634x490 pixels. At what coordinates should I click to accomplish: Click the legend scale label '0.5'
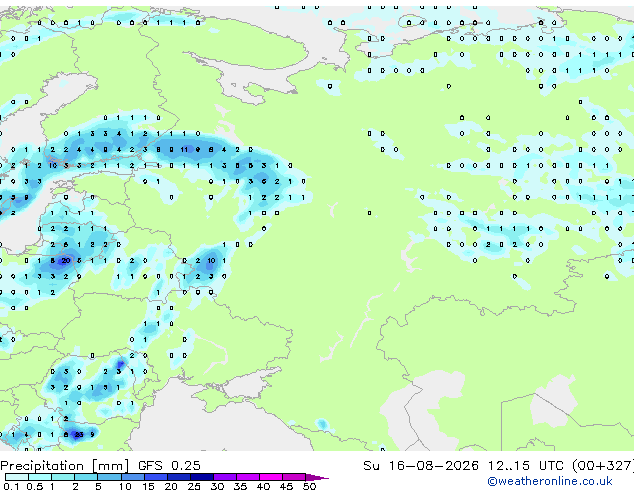[x=35, y=486]
